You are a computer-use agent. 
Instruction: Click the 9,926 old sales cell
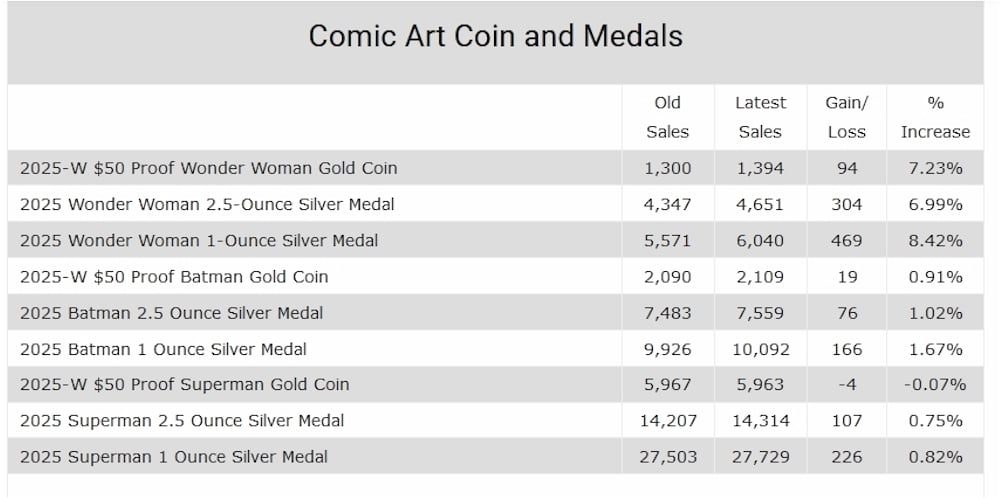tap(667, 349)
